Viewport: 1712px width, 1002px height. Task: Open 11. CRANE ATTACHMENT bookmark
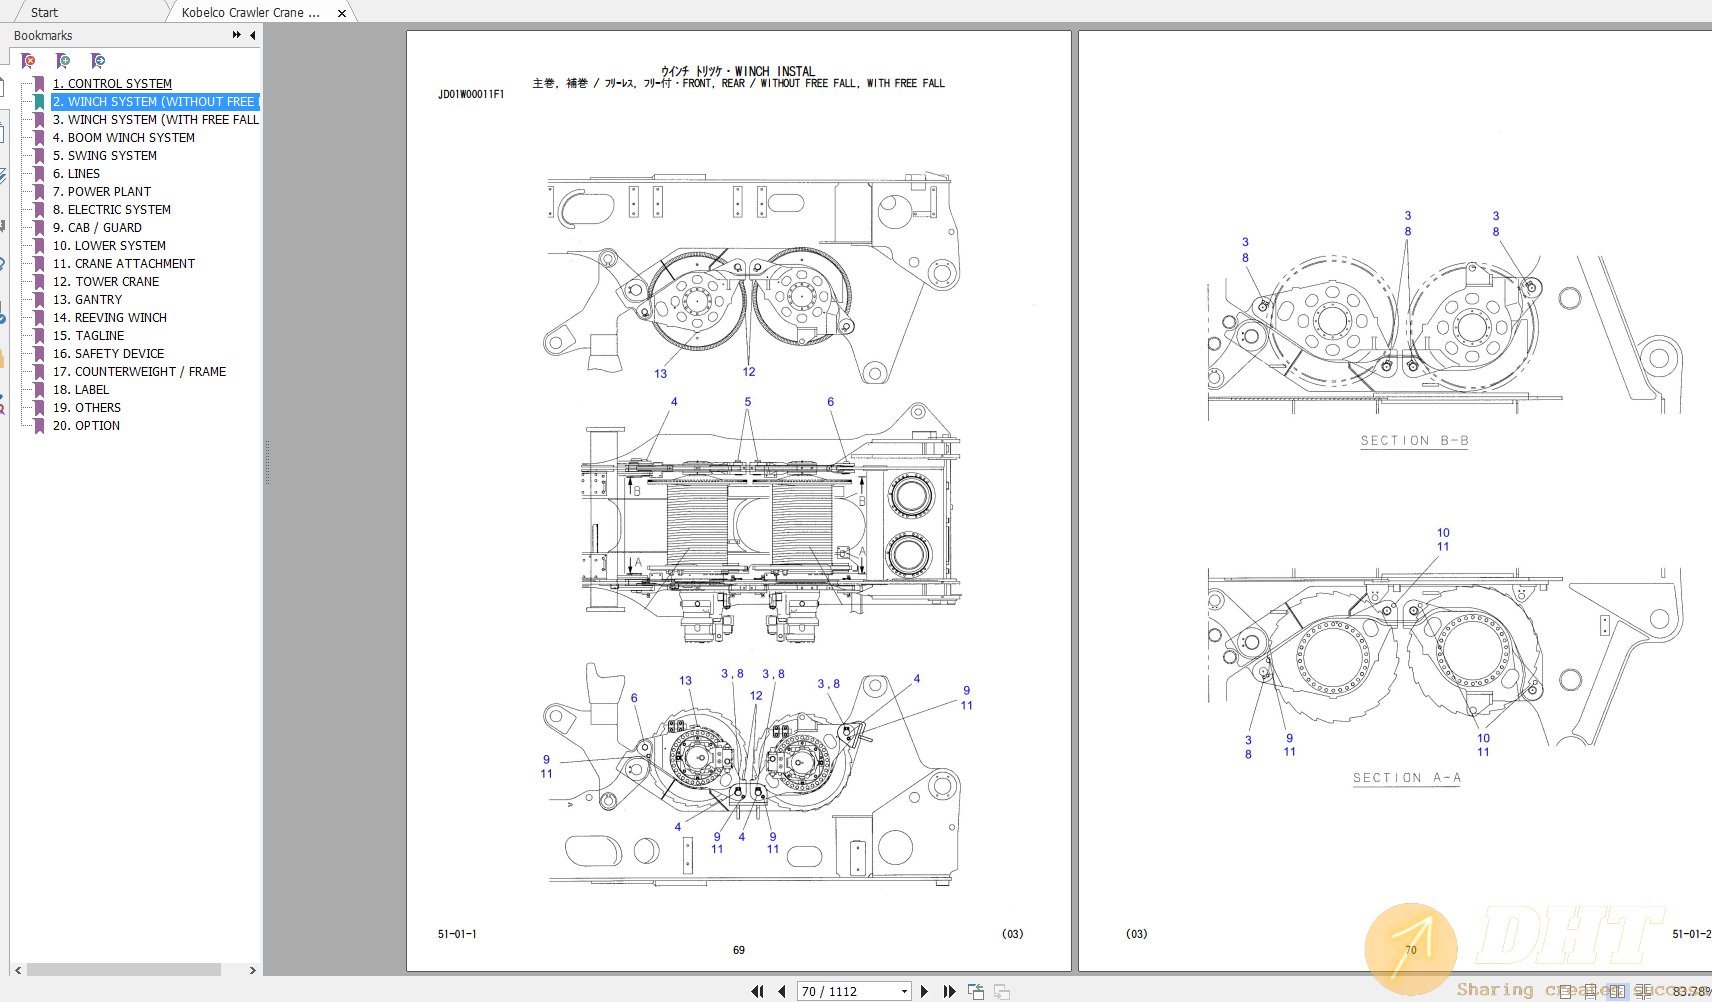(124, 264)
